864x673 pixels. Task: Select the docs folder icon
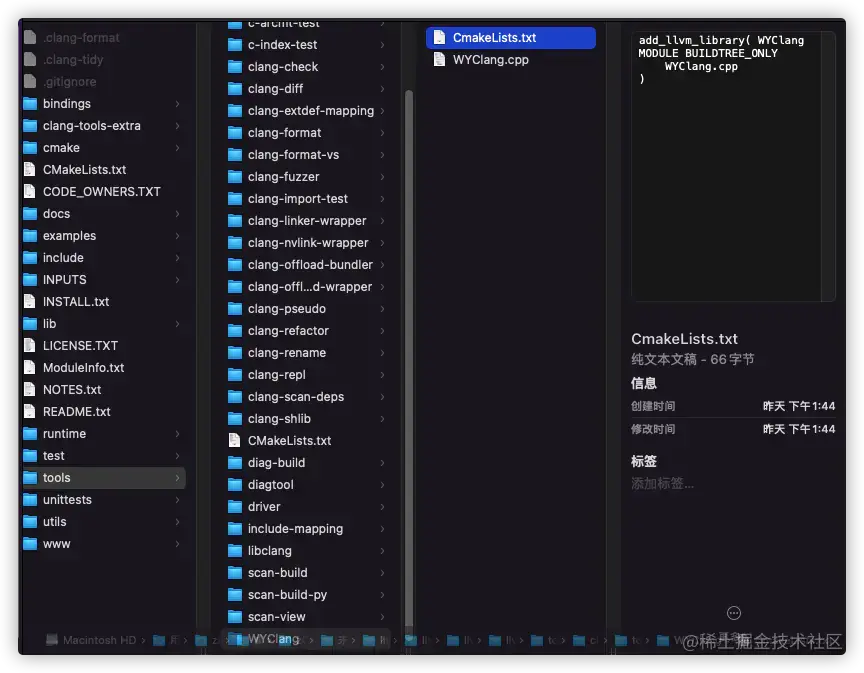click(x=31, y=213)
